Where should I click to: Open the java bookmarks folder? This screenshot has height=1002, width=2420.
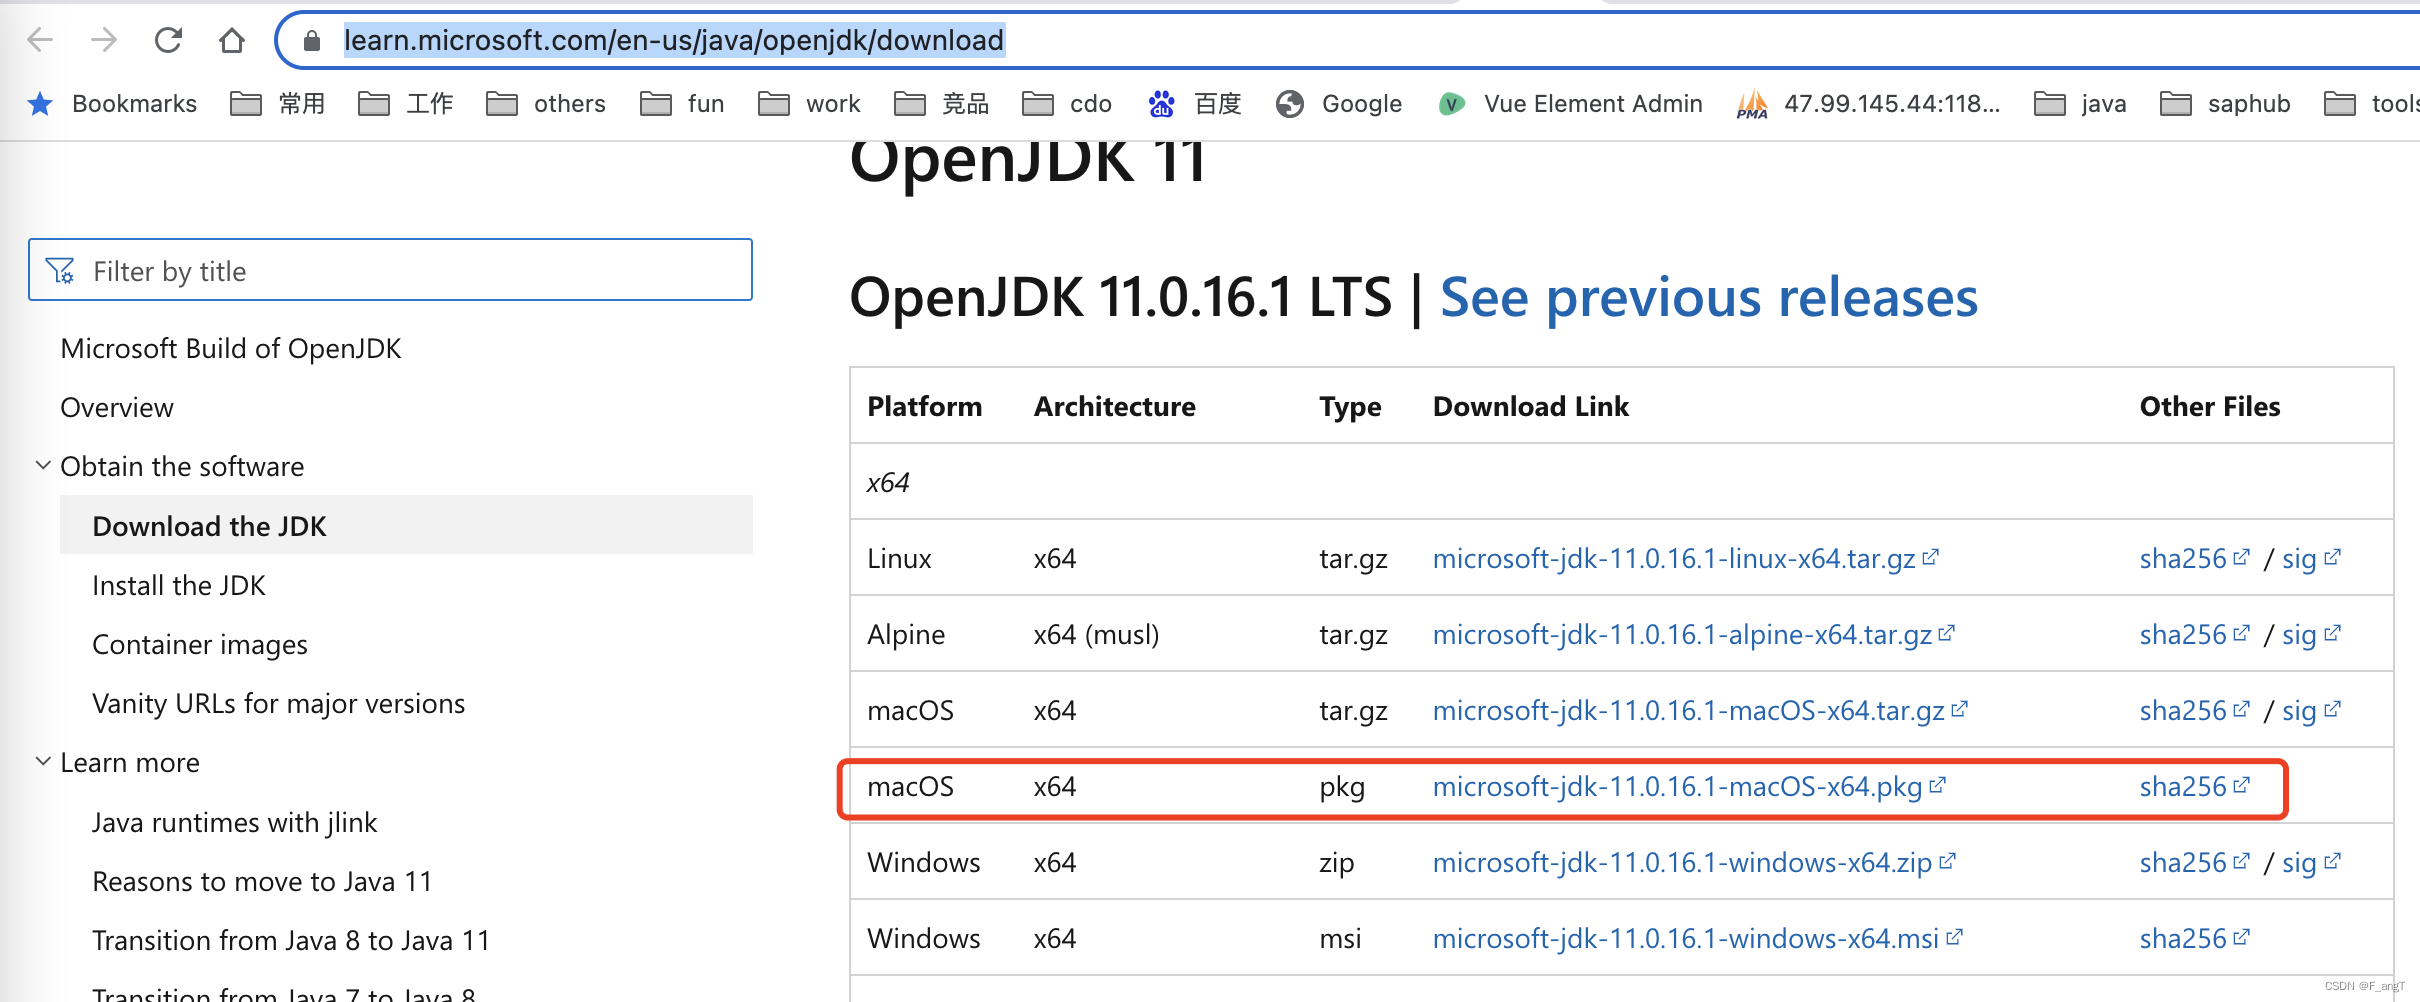coord(2081,103)
